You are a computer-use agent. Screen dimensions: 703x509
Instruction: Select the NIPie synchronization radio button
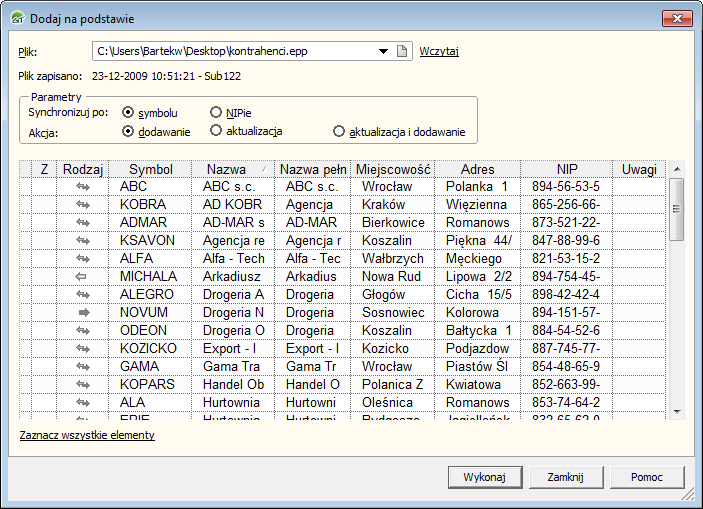pos(216,113)
